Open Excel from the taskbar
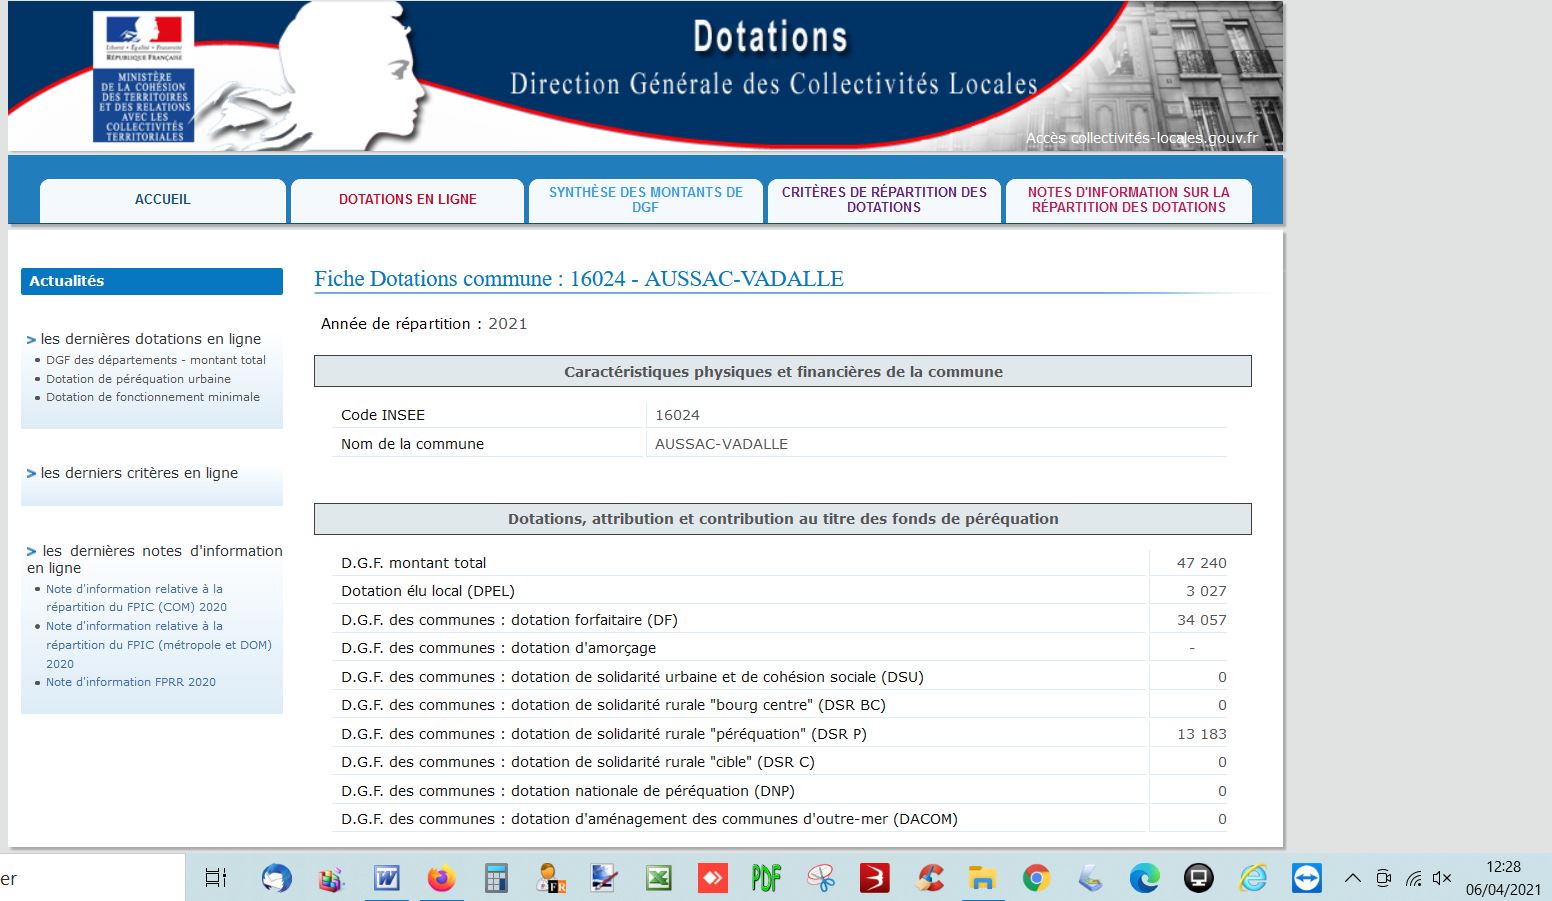Viewport: 1552px width, 901px height. pyautogui.click(x=658, y=879)
